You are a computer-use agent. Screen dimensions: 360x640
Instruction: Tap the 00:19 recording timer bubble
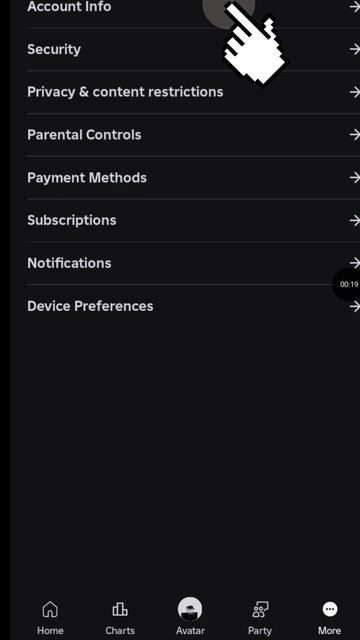click(347, 284)
